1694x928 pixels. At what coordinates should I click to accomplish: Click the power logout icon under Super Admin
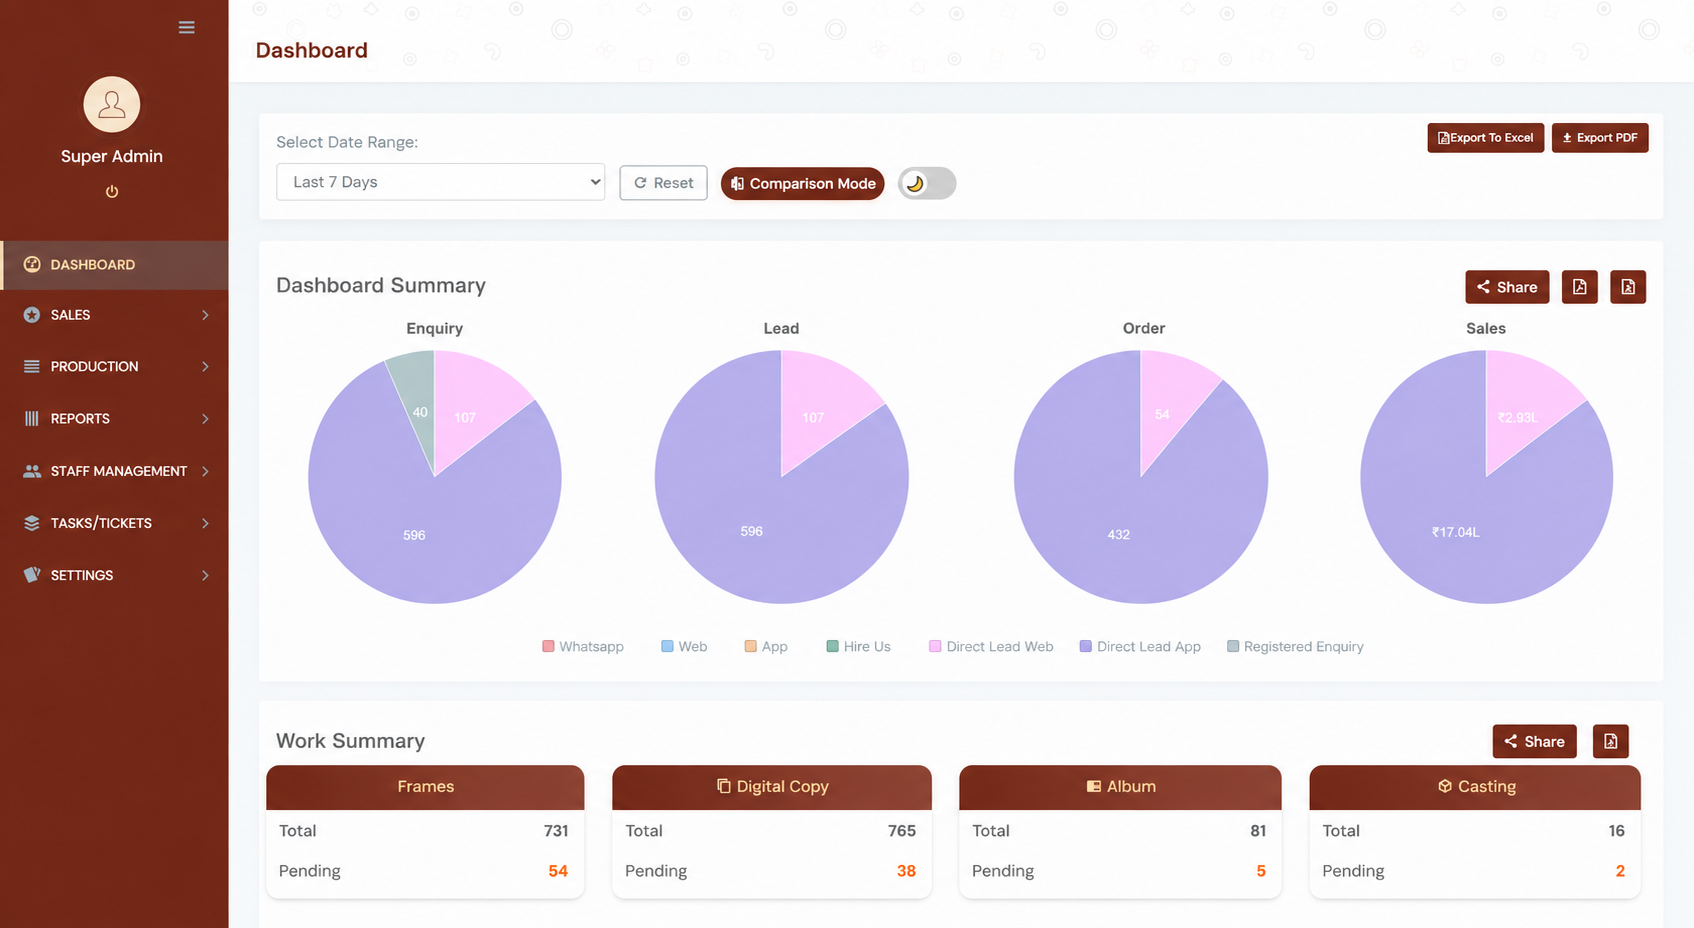pos(112,192)
